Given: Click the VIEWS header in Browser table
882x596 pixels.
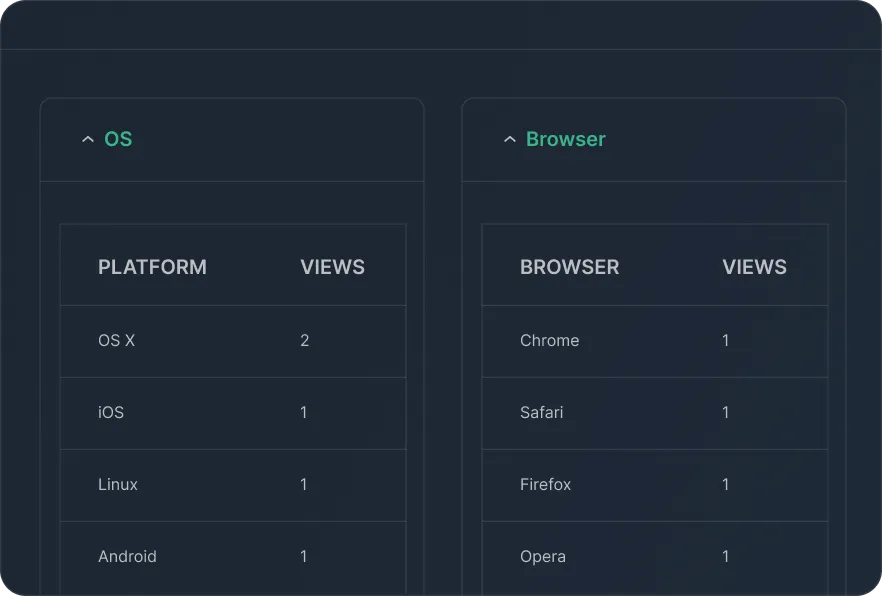Looking at the screenshot, I should coord(754,267).
